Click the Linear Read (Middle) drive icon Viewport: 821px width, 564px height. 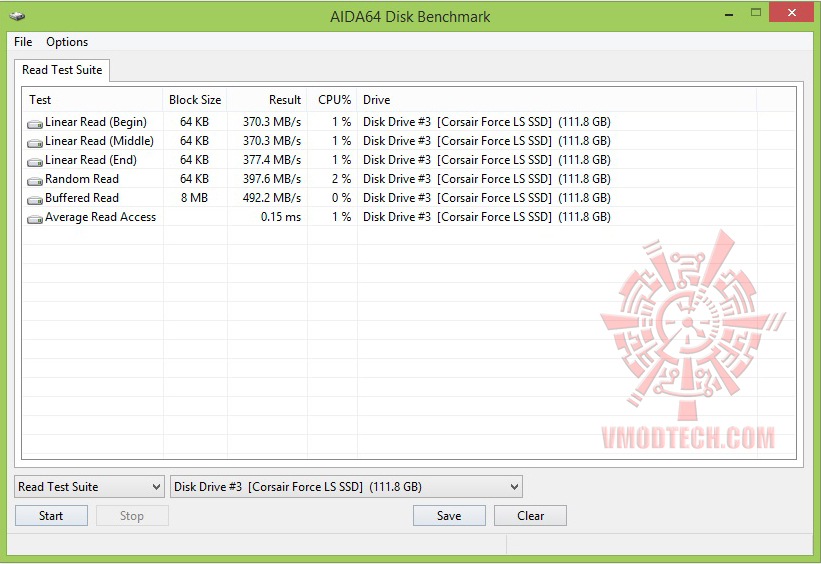pyautogui.click(x=35, y=142)
